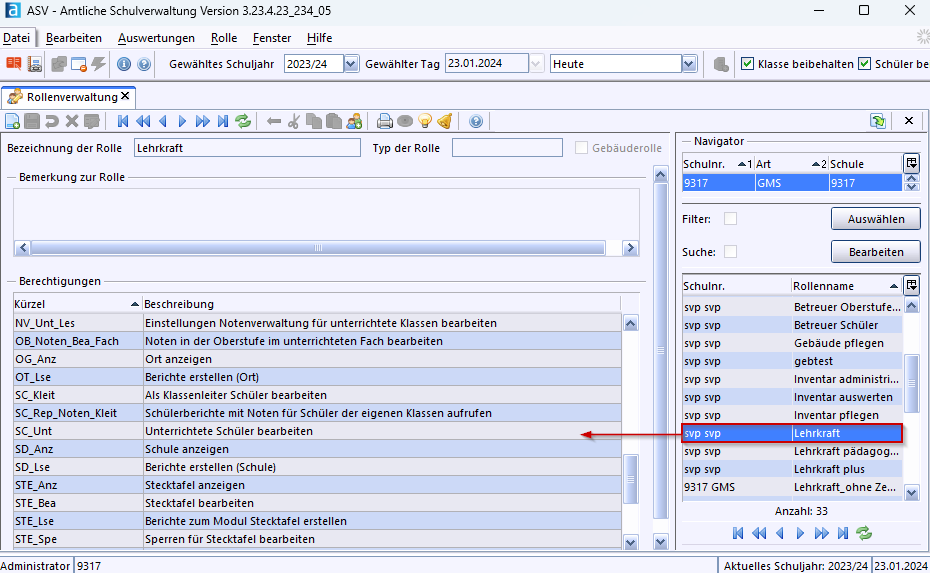Jump to first record in the Rollenverwaltung toolbar

(x=123, y=121)
